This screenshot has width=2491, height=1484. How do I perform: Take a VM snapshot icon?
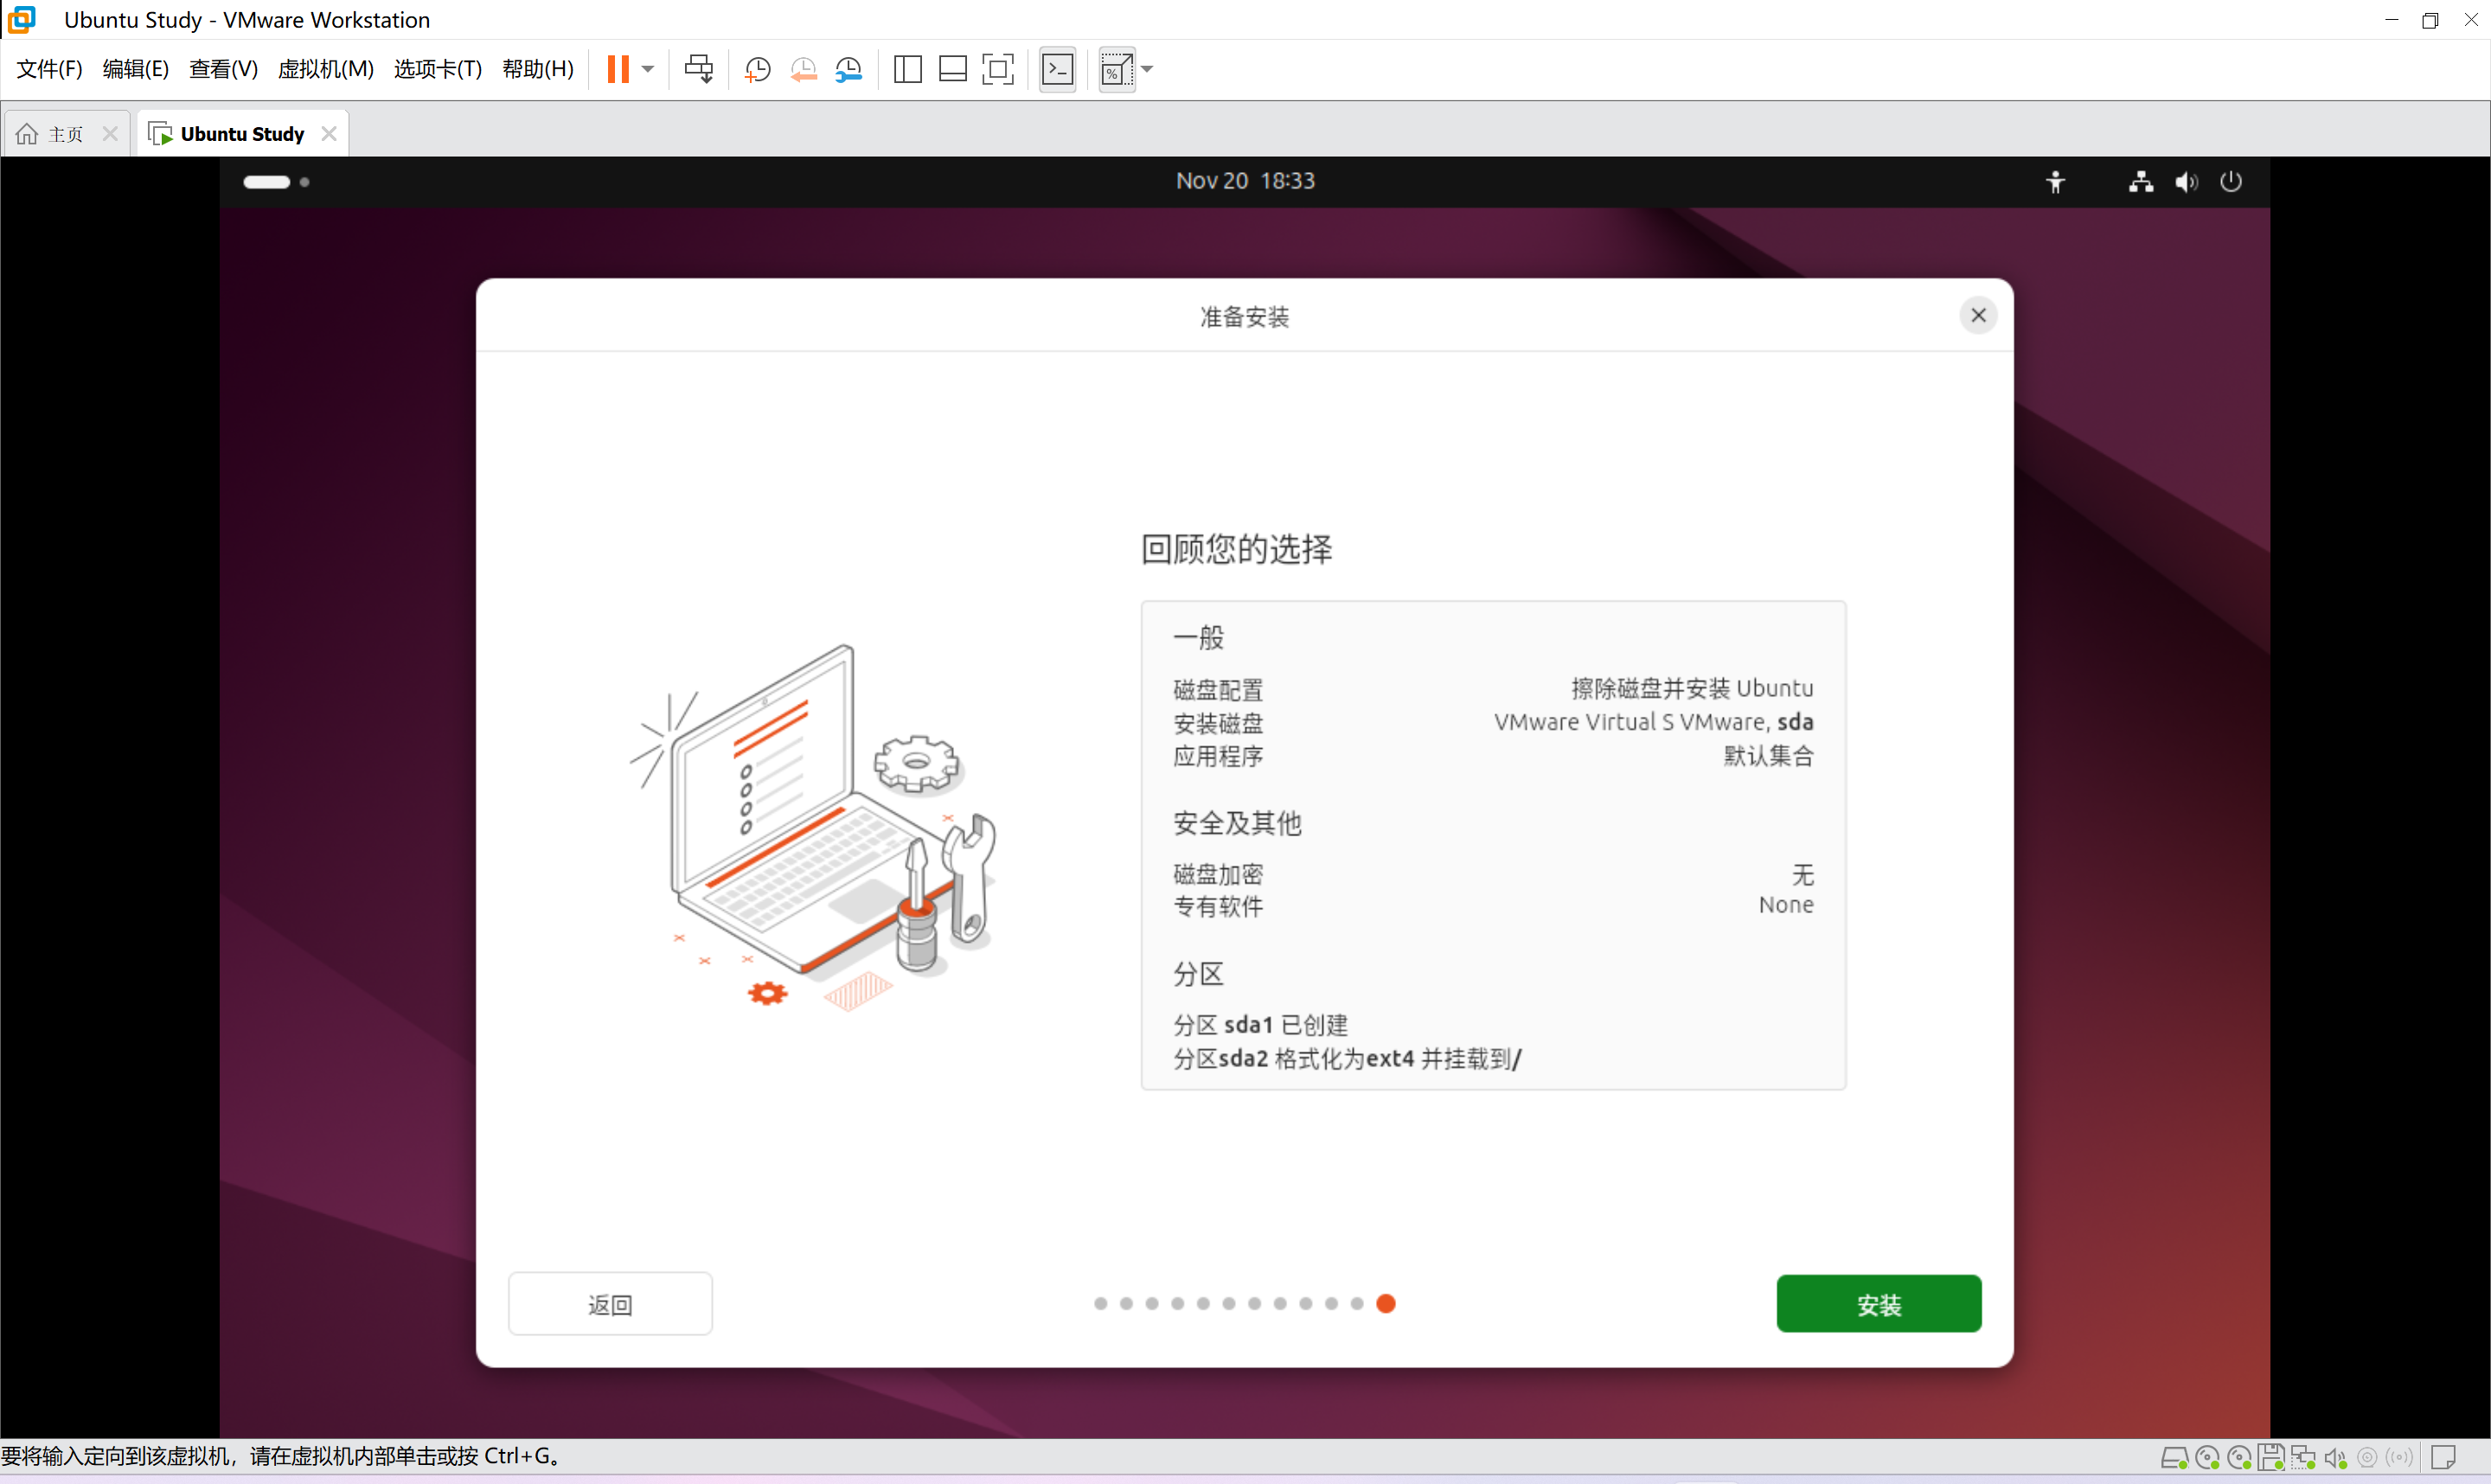point(757,69)
